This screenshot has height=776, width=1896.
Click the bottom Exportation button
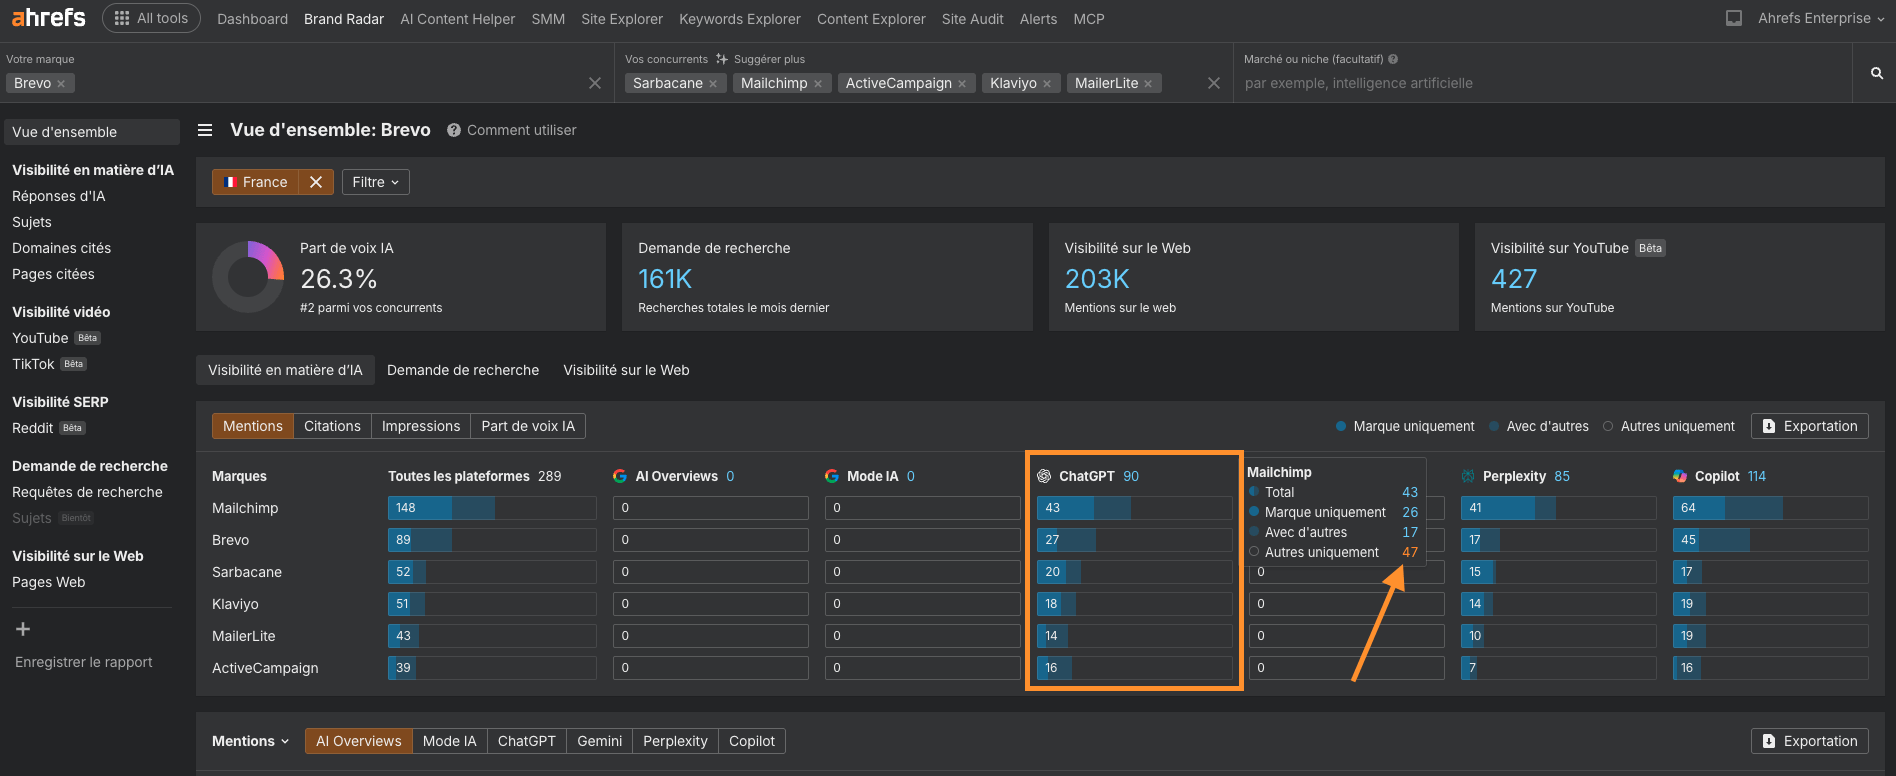pos(1810,741)
